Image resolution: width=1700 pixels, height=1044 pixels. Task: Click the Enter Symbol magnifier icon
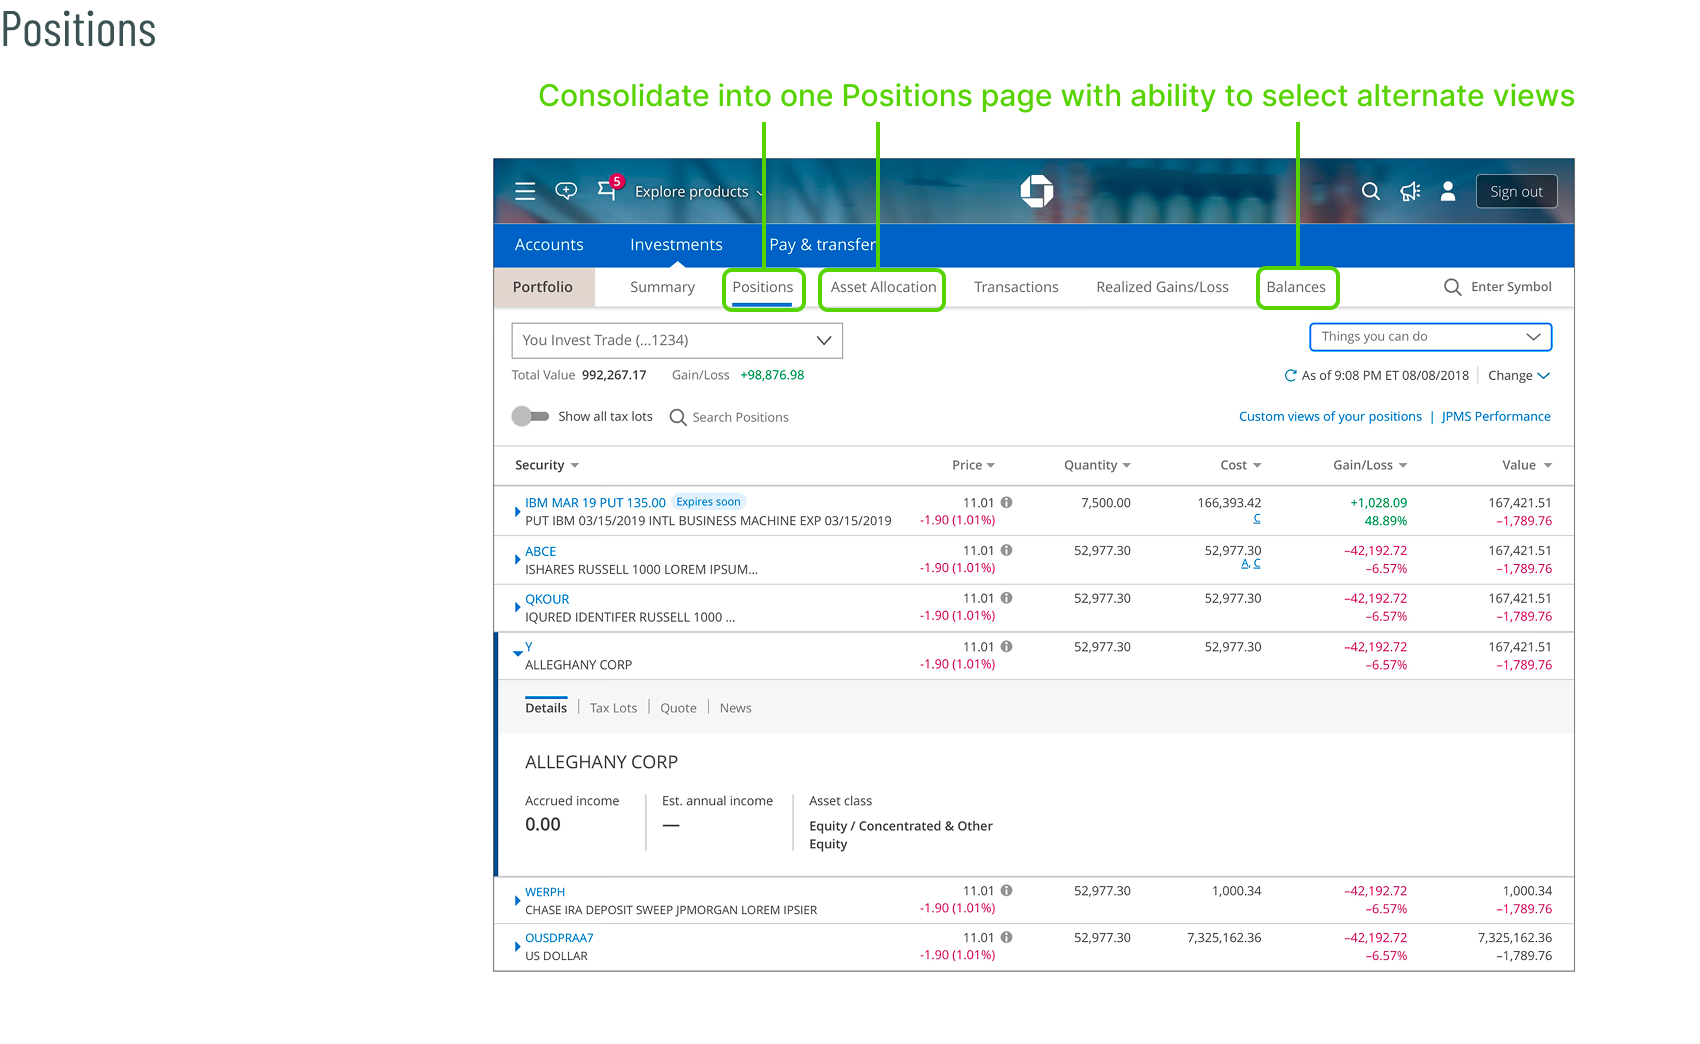tap(1453, 287)
